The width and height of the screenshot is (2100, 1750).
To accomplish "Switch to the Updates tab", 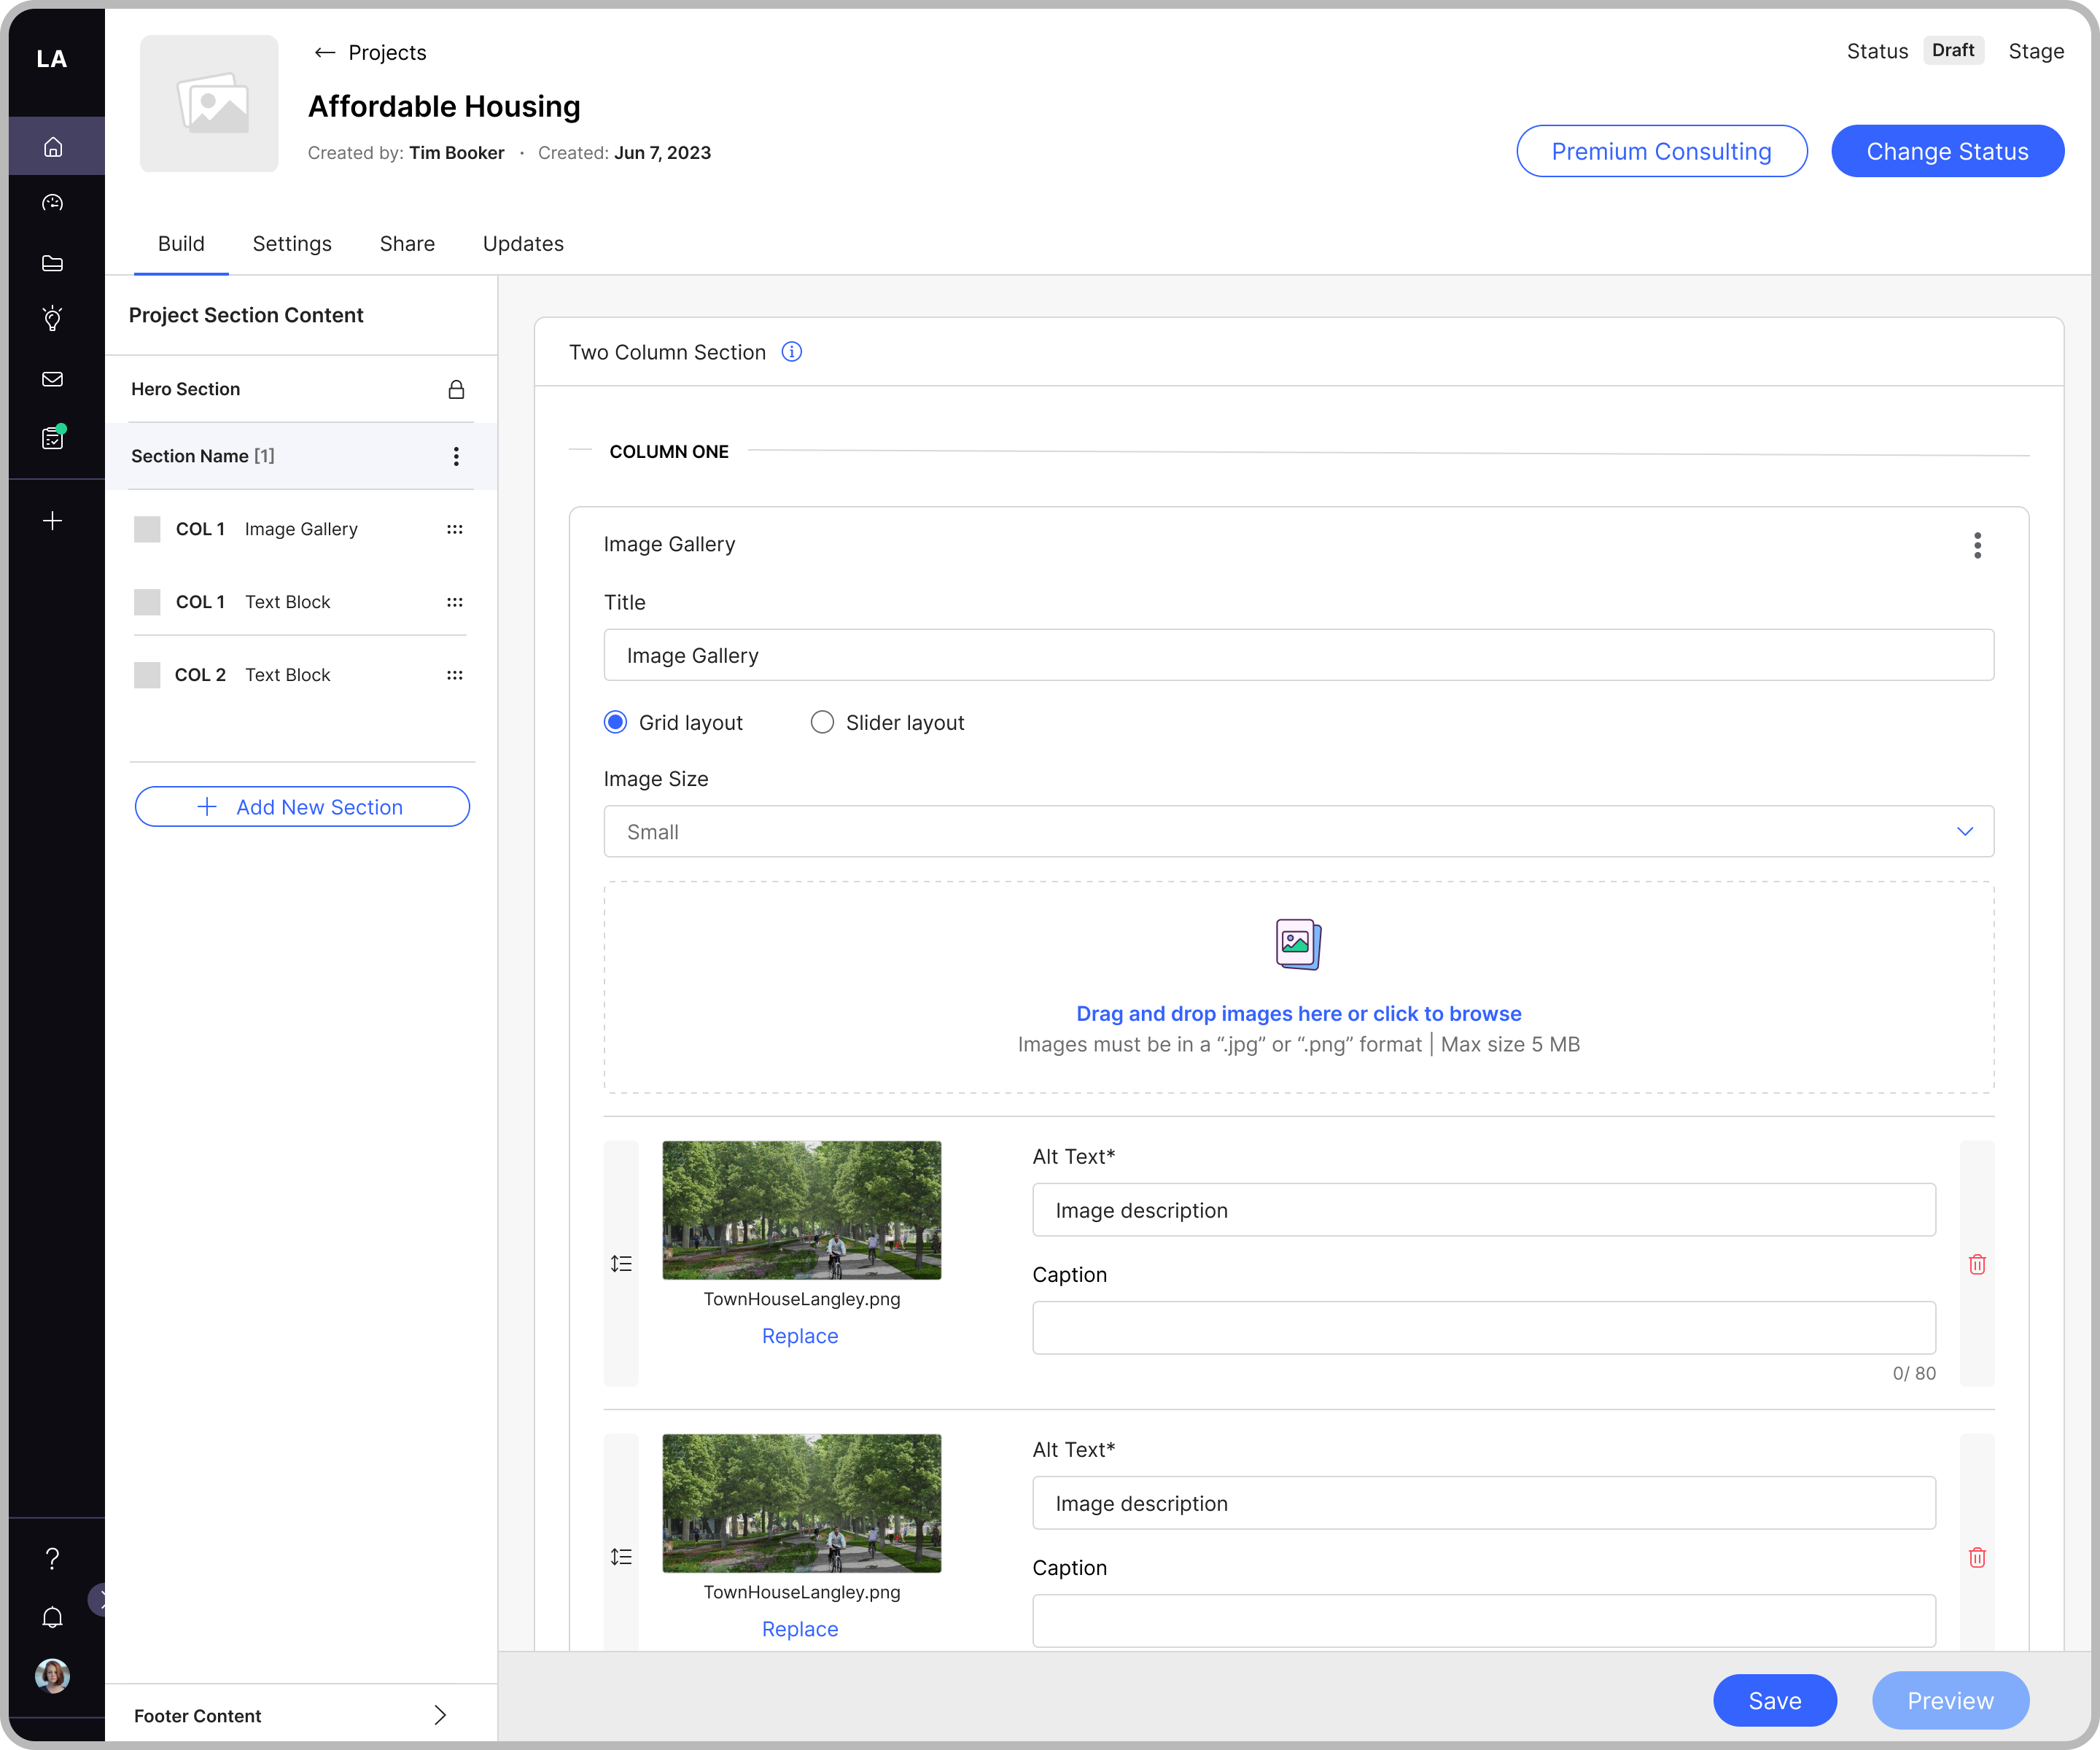I will click(523, 244).
